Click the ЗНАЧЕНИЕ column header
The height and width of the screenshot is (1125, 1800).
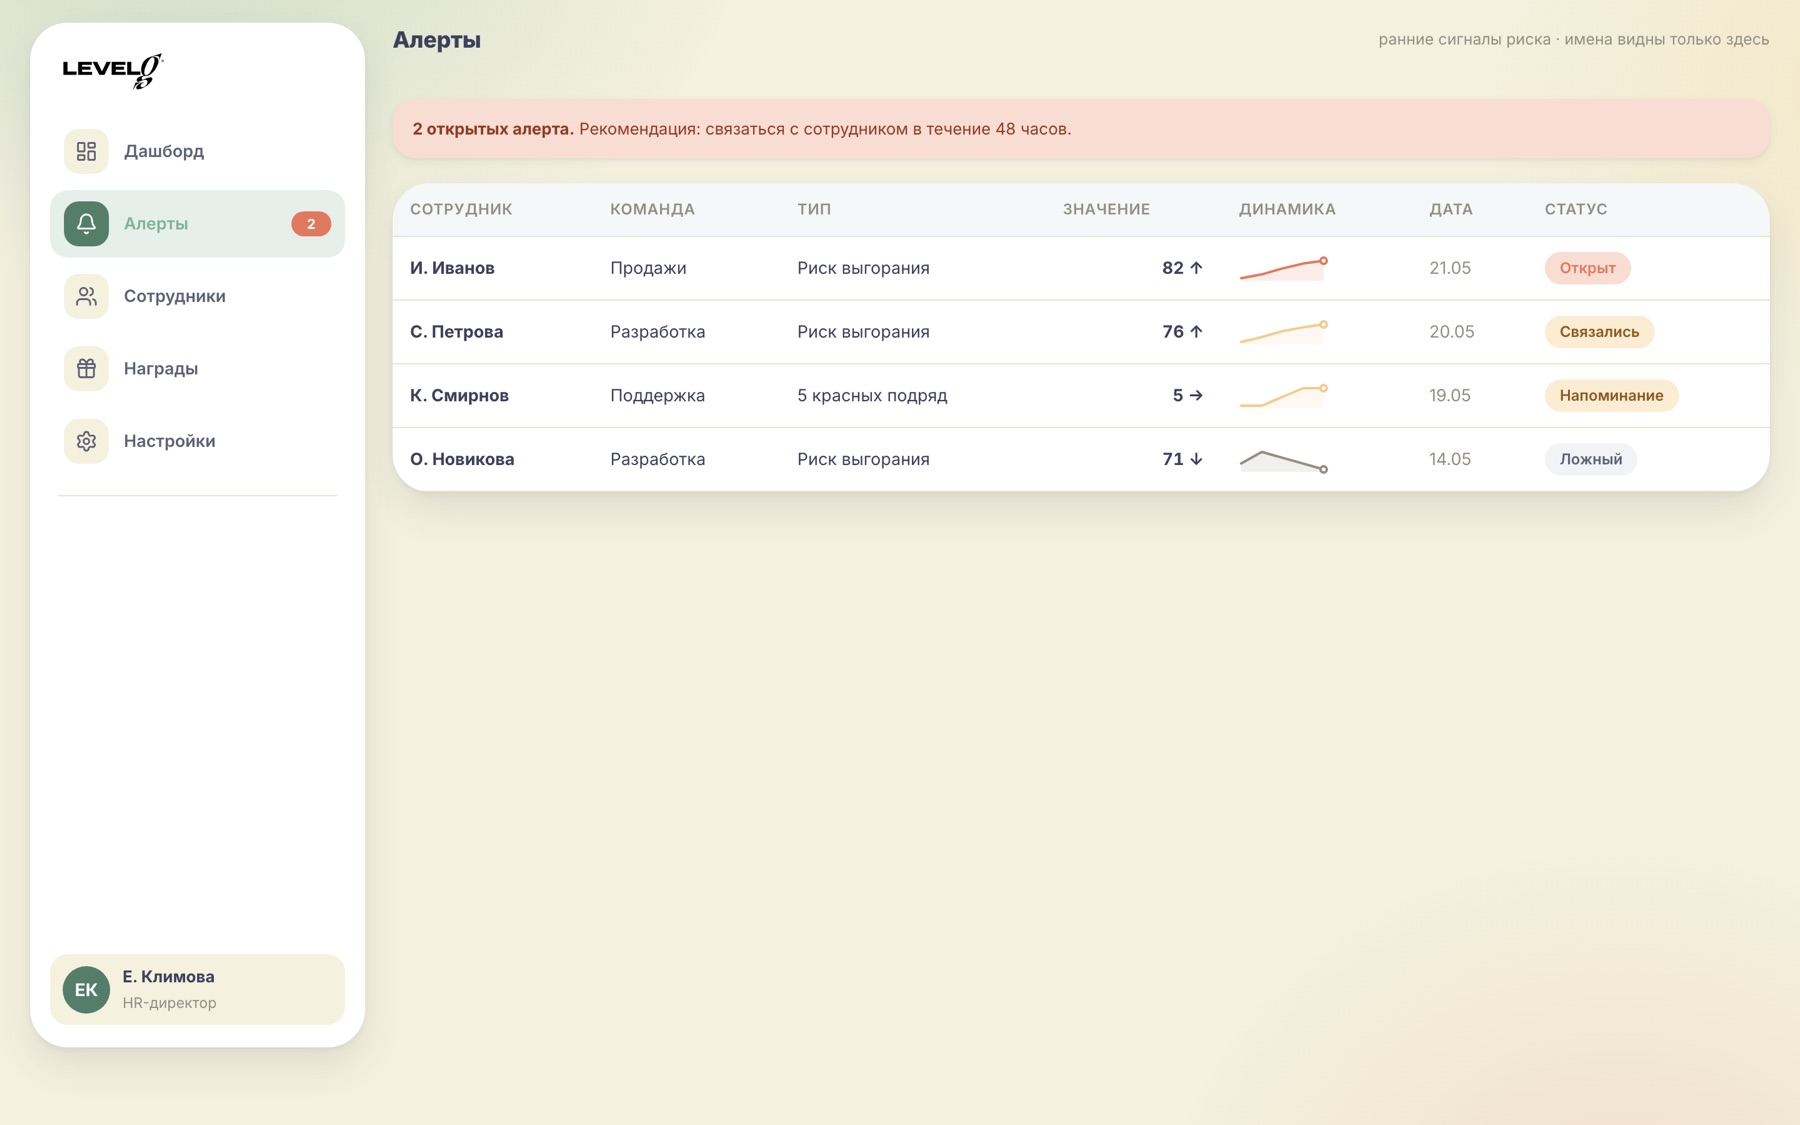[x=1106, y=209]
